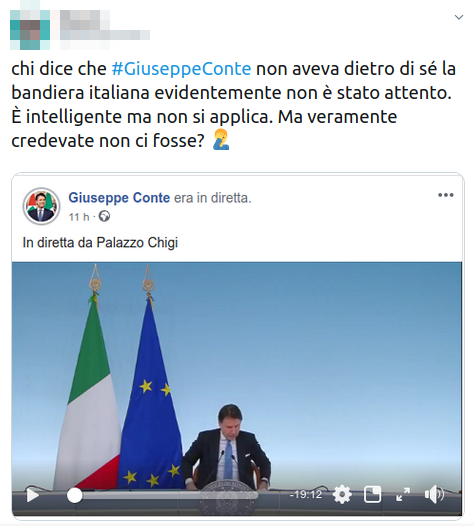Open the #GiuseppeConte hashtag
474x526 pixels.
(x=181, y=69)
